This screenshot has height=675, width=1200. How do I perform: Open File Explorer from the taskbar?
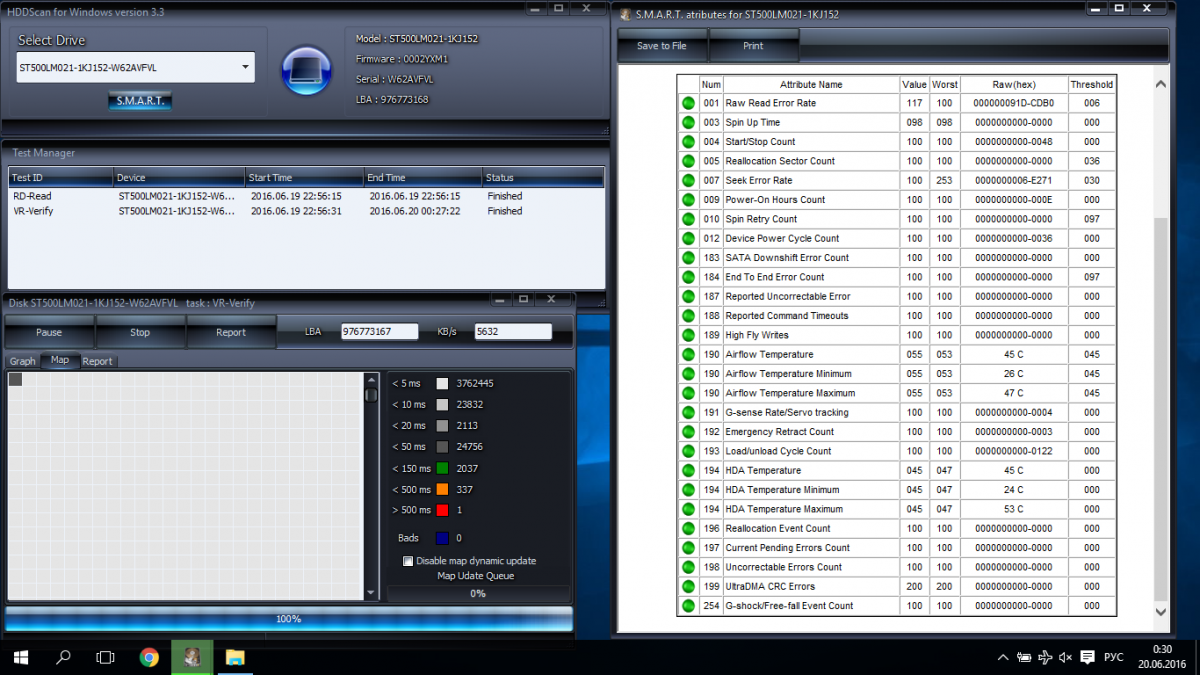coord(235,657)
